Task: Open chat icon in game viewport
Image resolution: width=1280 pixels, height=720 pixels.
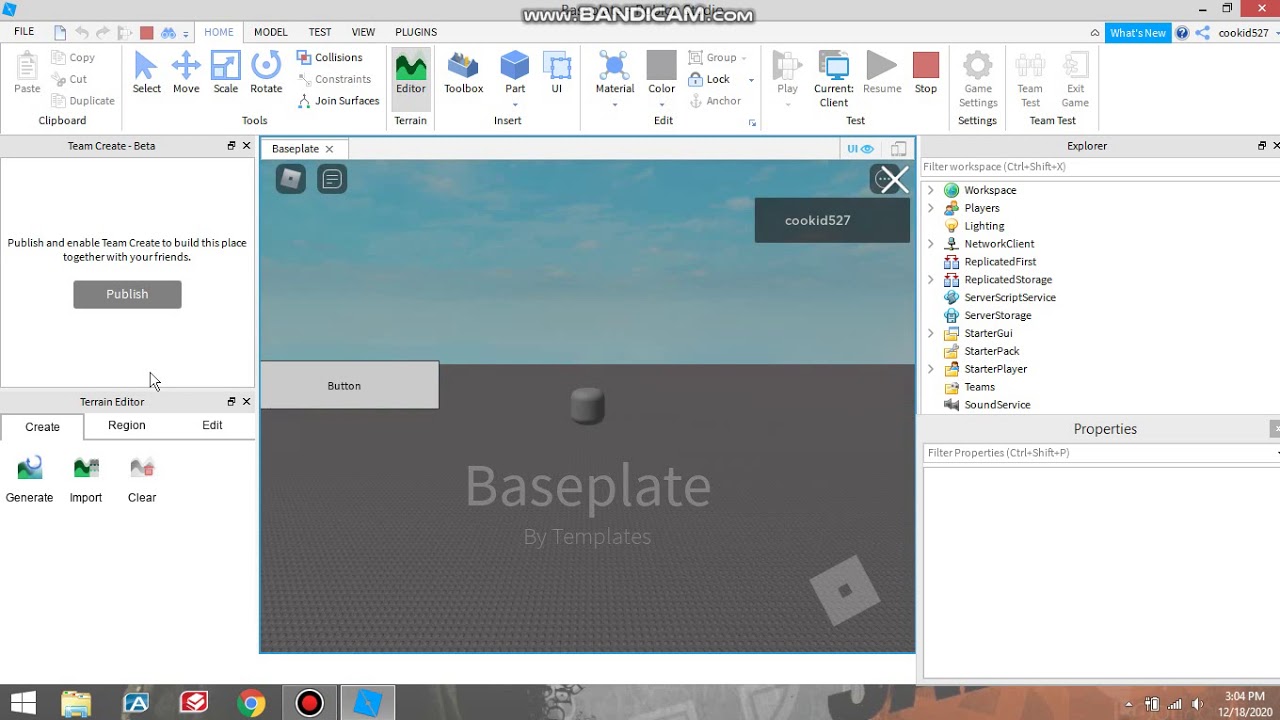Action: (332, 179)
